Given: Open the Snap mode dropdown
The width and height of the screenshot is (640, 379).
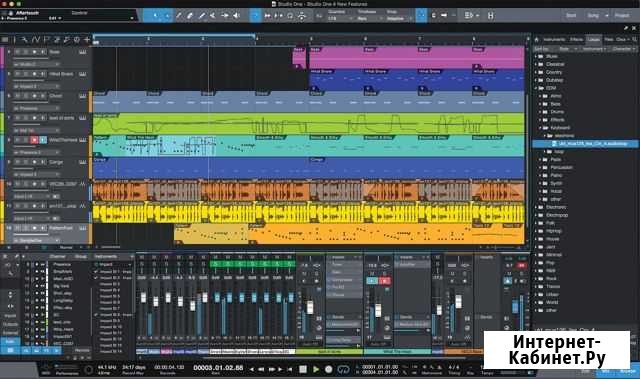Looking at the screenshot, I should (398, 18).
